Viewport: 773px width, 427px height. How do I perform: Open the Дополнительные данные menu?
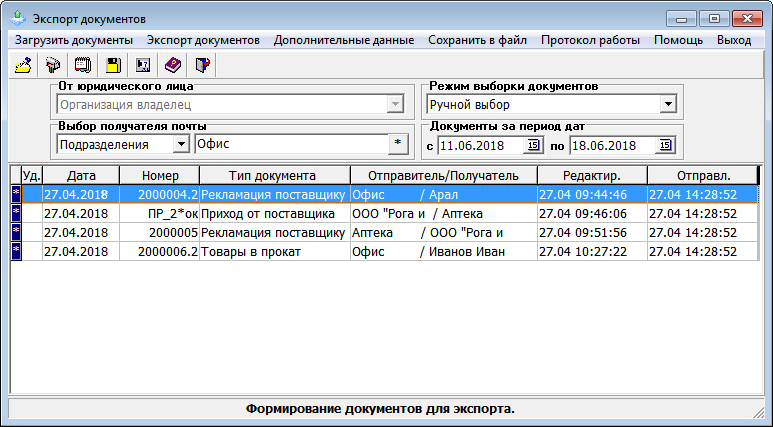point(344,40)
